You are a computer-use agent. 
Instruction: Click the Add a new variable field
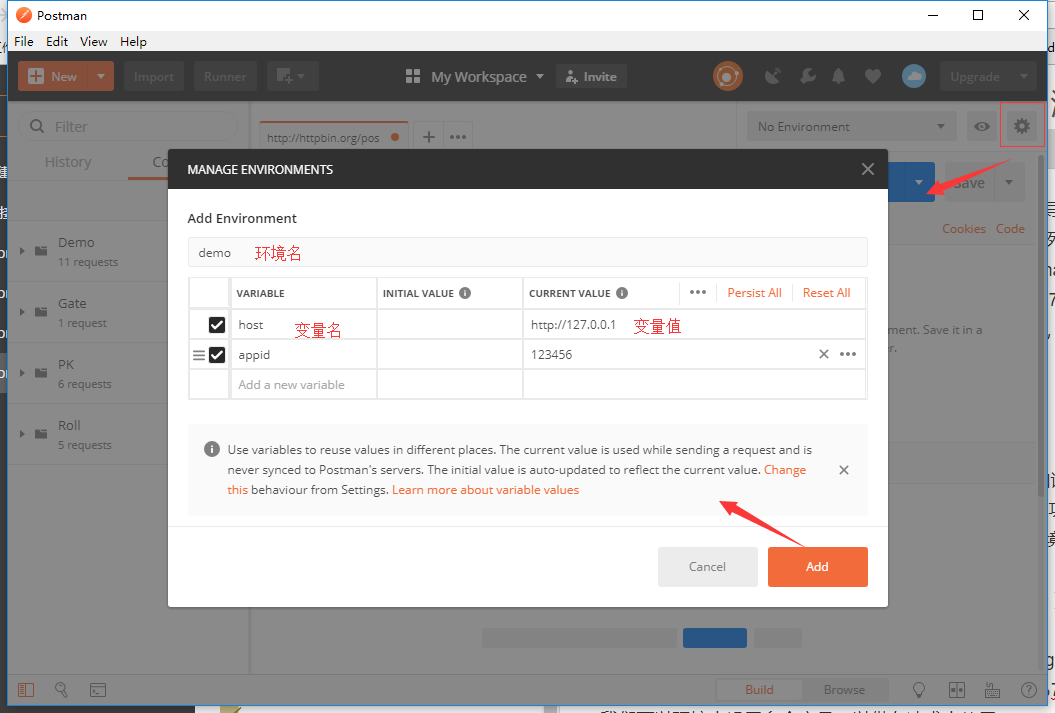[303, 385]
